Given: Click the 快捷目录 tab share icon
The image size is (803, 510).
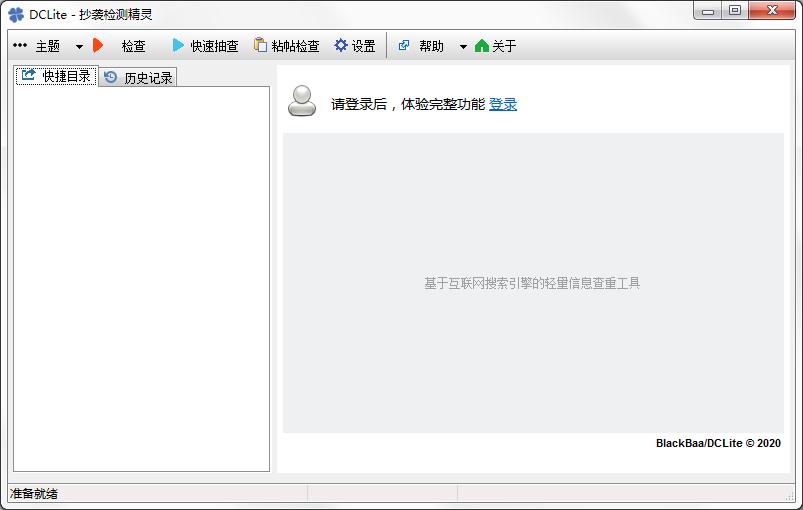Looking at the screenshot, I should coord(28,75).
